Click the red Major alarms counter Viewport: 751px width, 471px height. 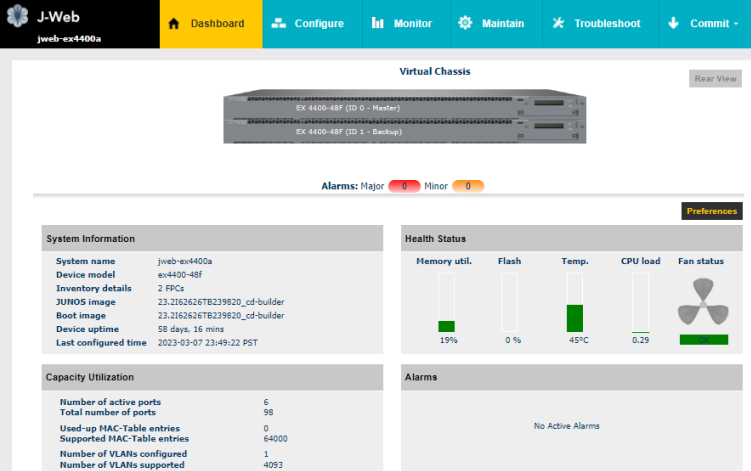coord(404,186)
